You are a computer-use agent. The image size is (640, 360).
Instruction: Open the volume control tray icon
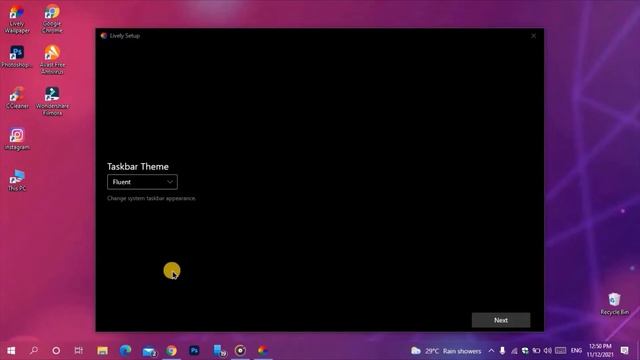(548, 351)
